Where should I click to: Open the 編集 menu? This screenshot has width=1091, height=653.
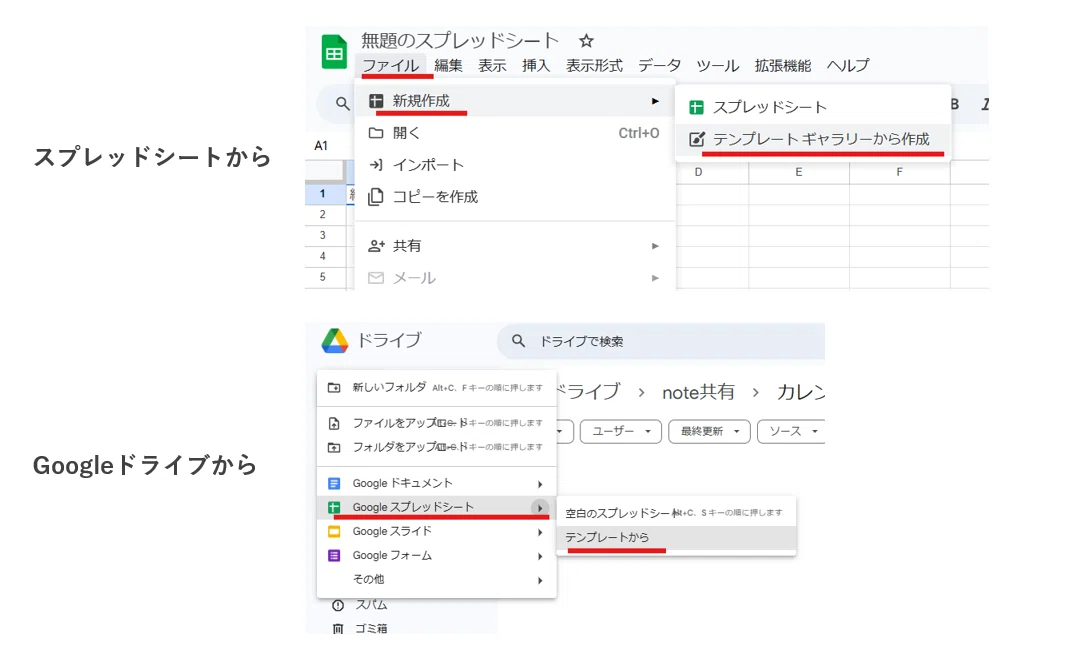448,65
